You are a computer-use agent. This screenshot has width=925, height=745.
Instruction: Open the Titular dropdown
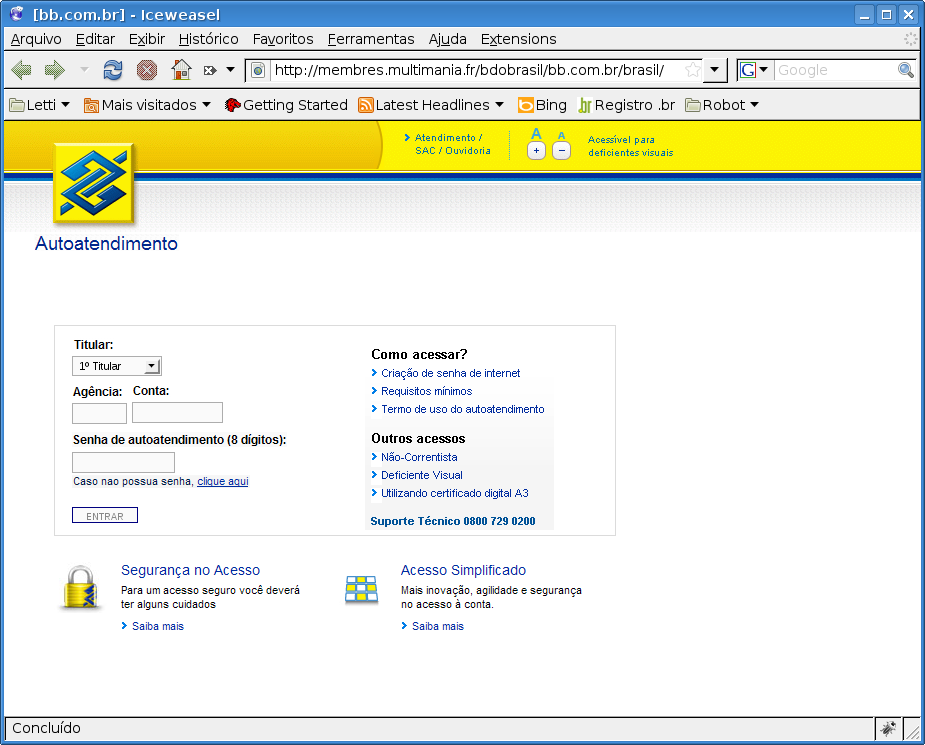coord(117,366)
